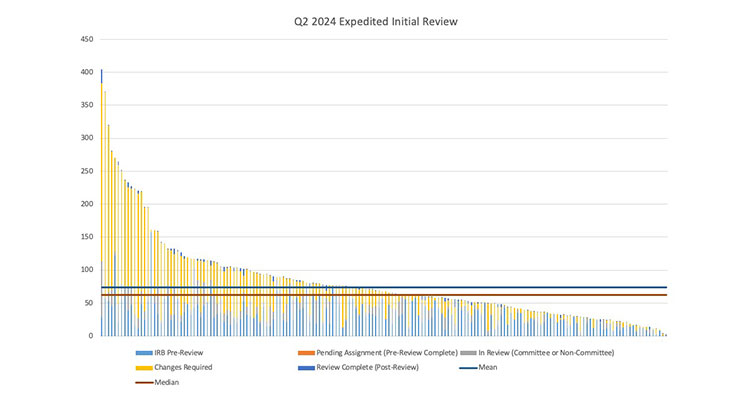Click the orange Pending Assignment legend swatch
Screen dimensions: 750x400
pyautogui.click(x=307, y=353)
